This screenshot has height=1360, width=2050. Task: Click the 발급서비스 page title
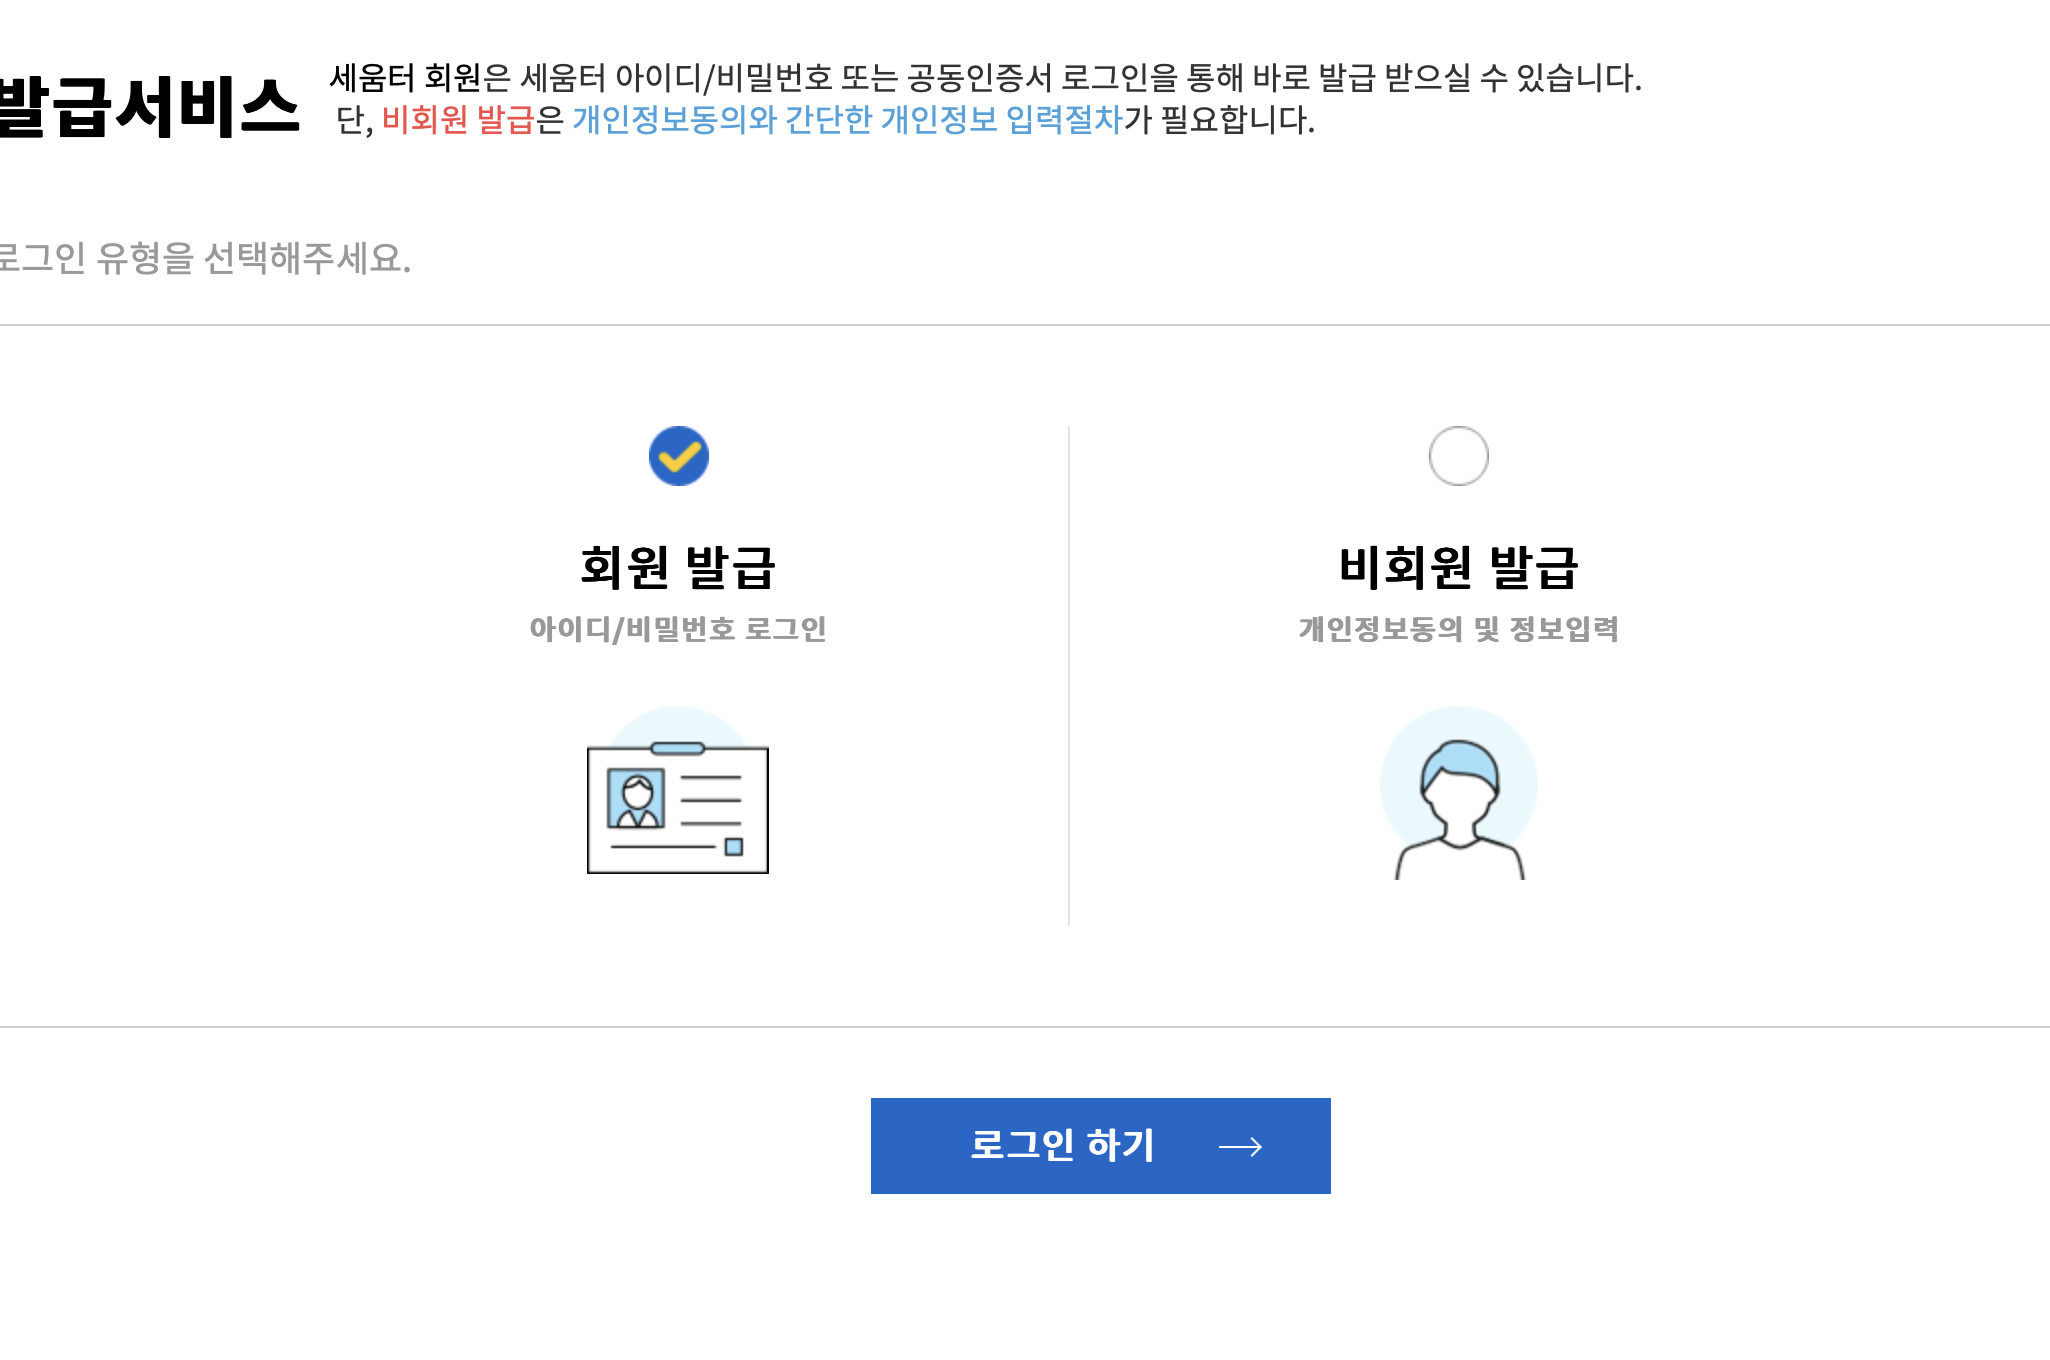click(x=148, y=107)
